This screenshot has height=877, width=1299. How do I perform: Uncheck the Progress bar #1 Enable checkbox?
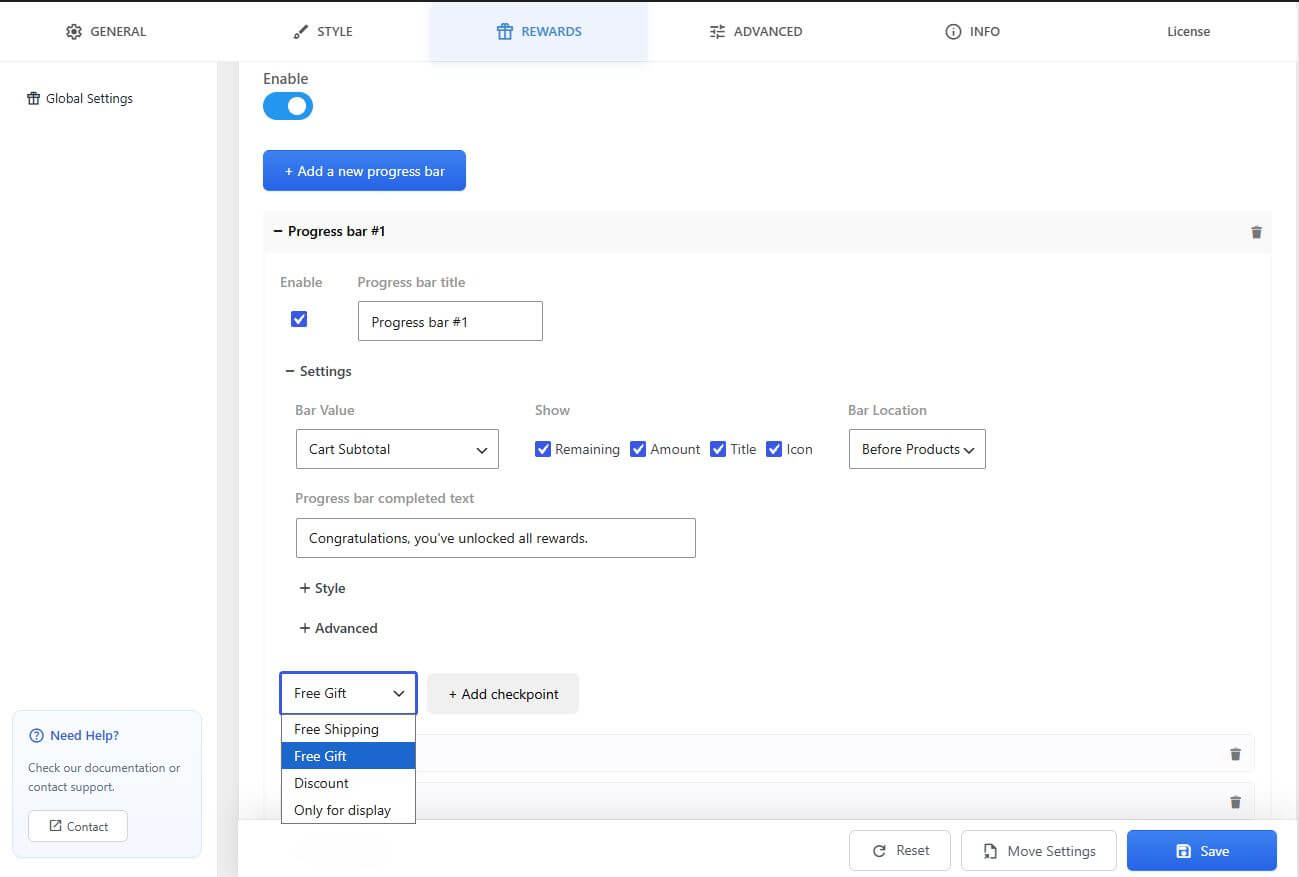pyautogui.click(x=299, y=319)
